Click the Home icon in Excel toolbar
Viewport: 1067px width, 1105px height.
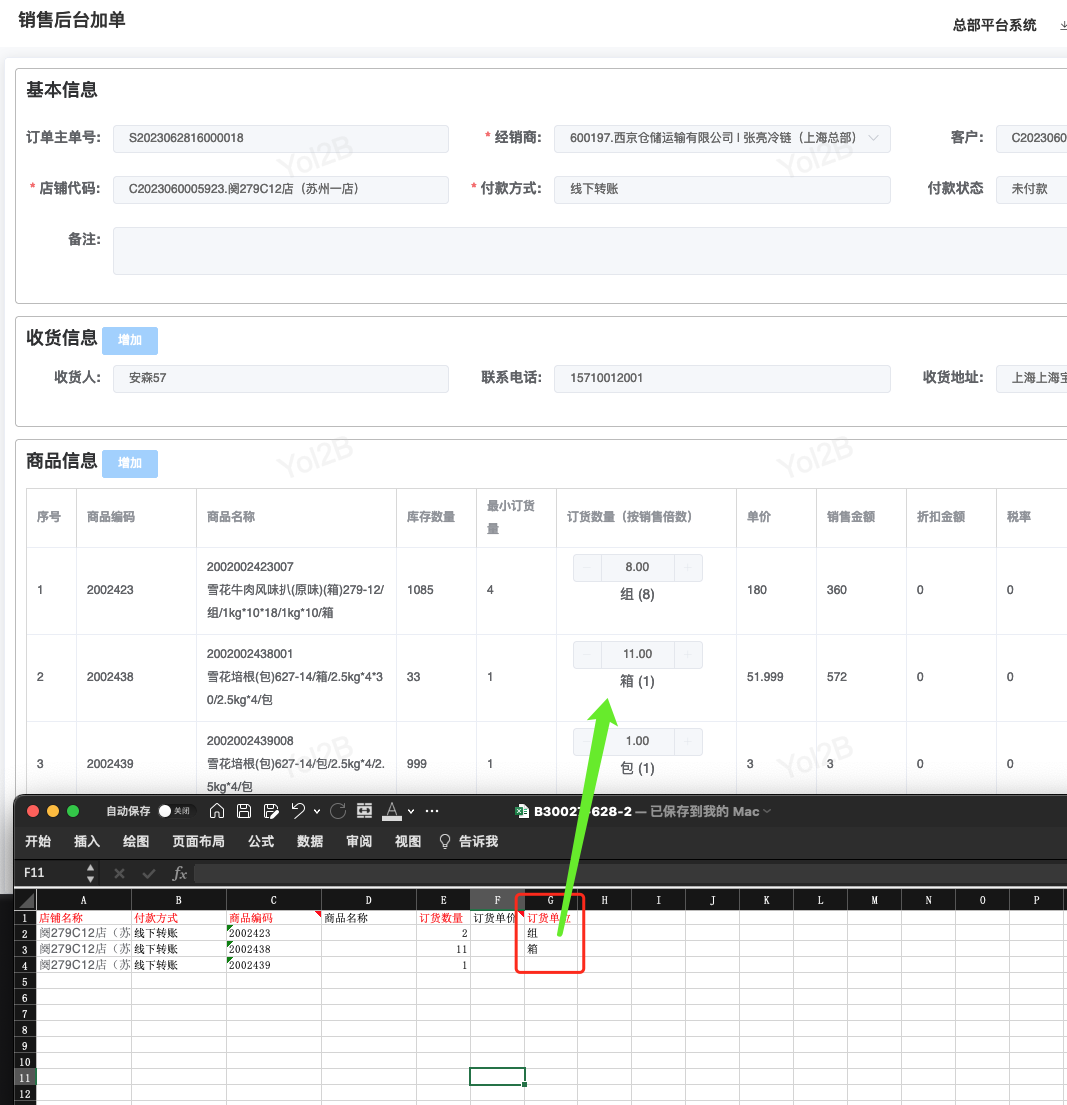(x=216, y=811)
